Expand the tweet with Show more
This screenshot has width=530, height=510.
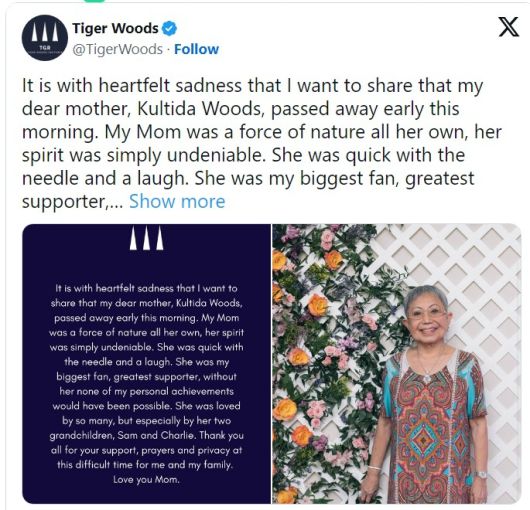coord(177,201)
